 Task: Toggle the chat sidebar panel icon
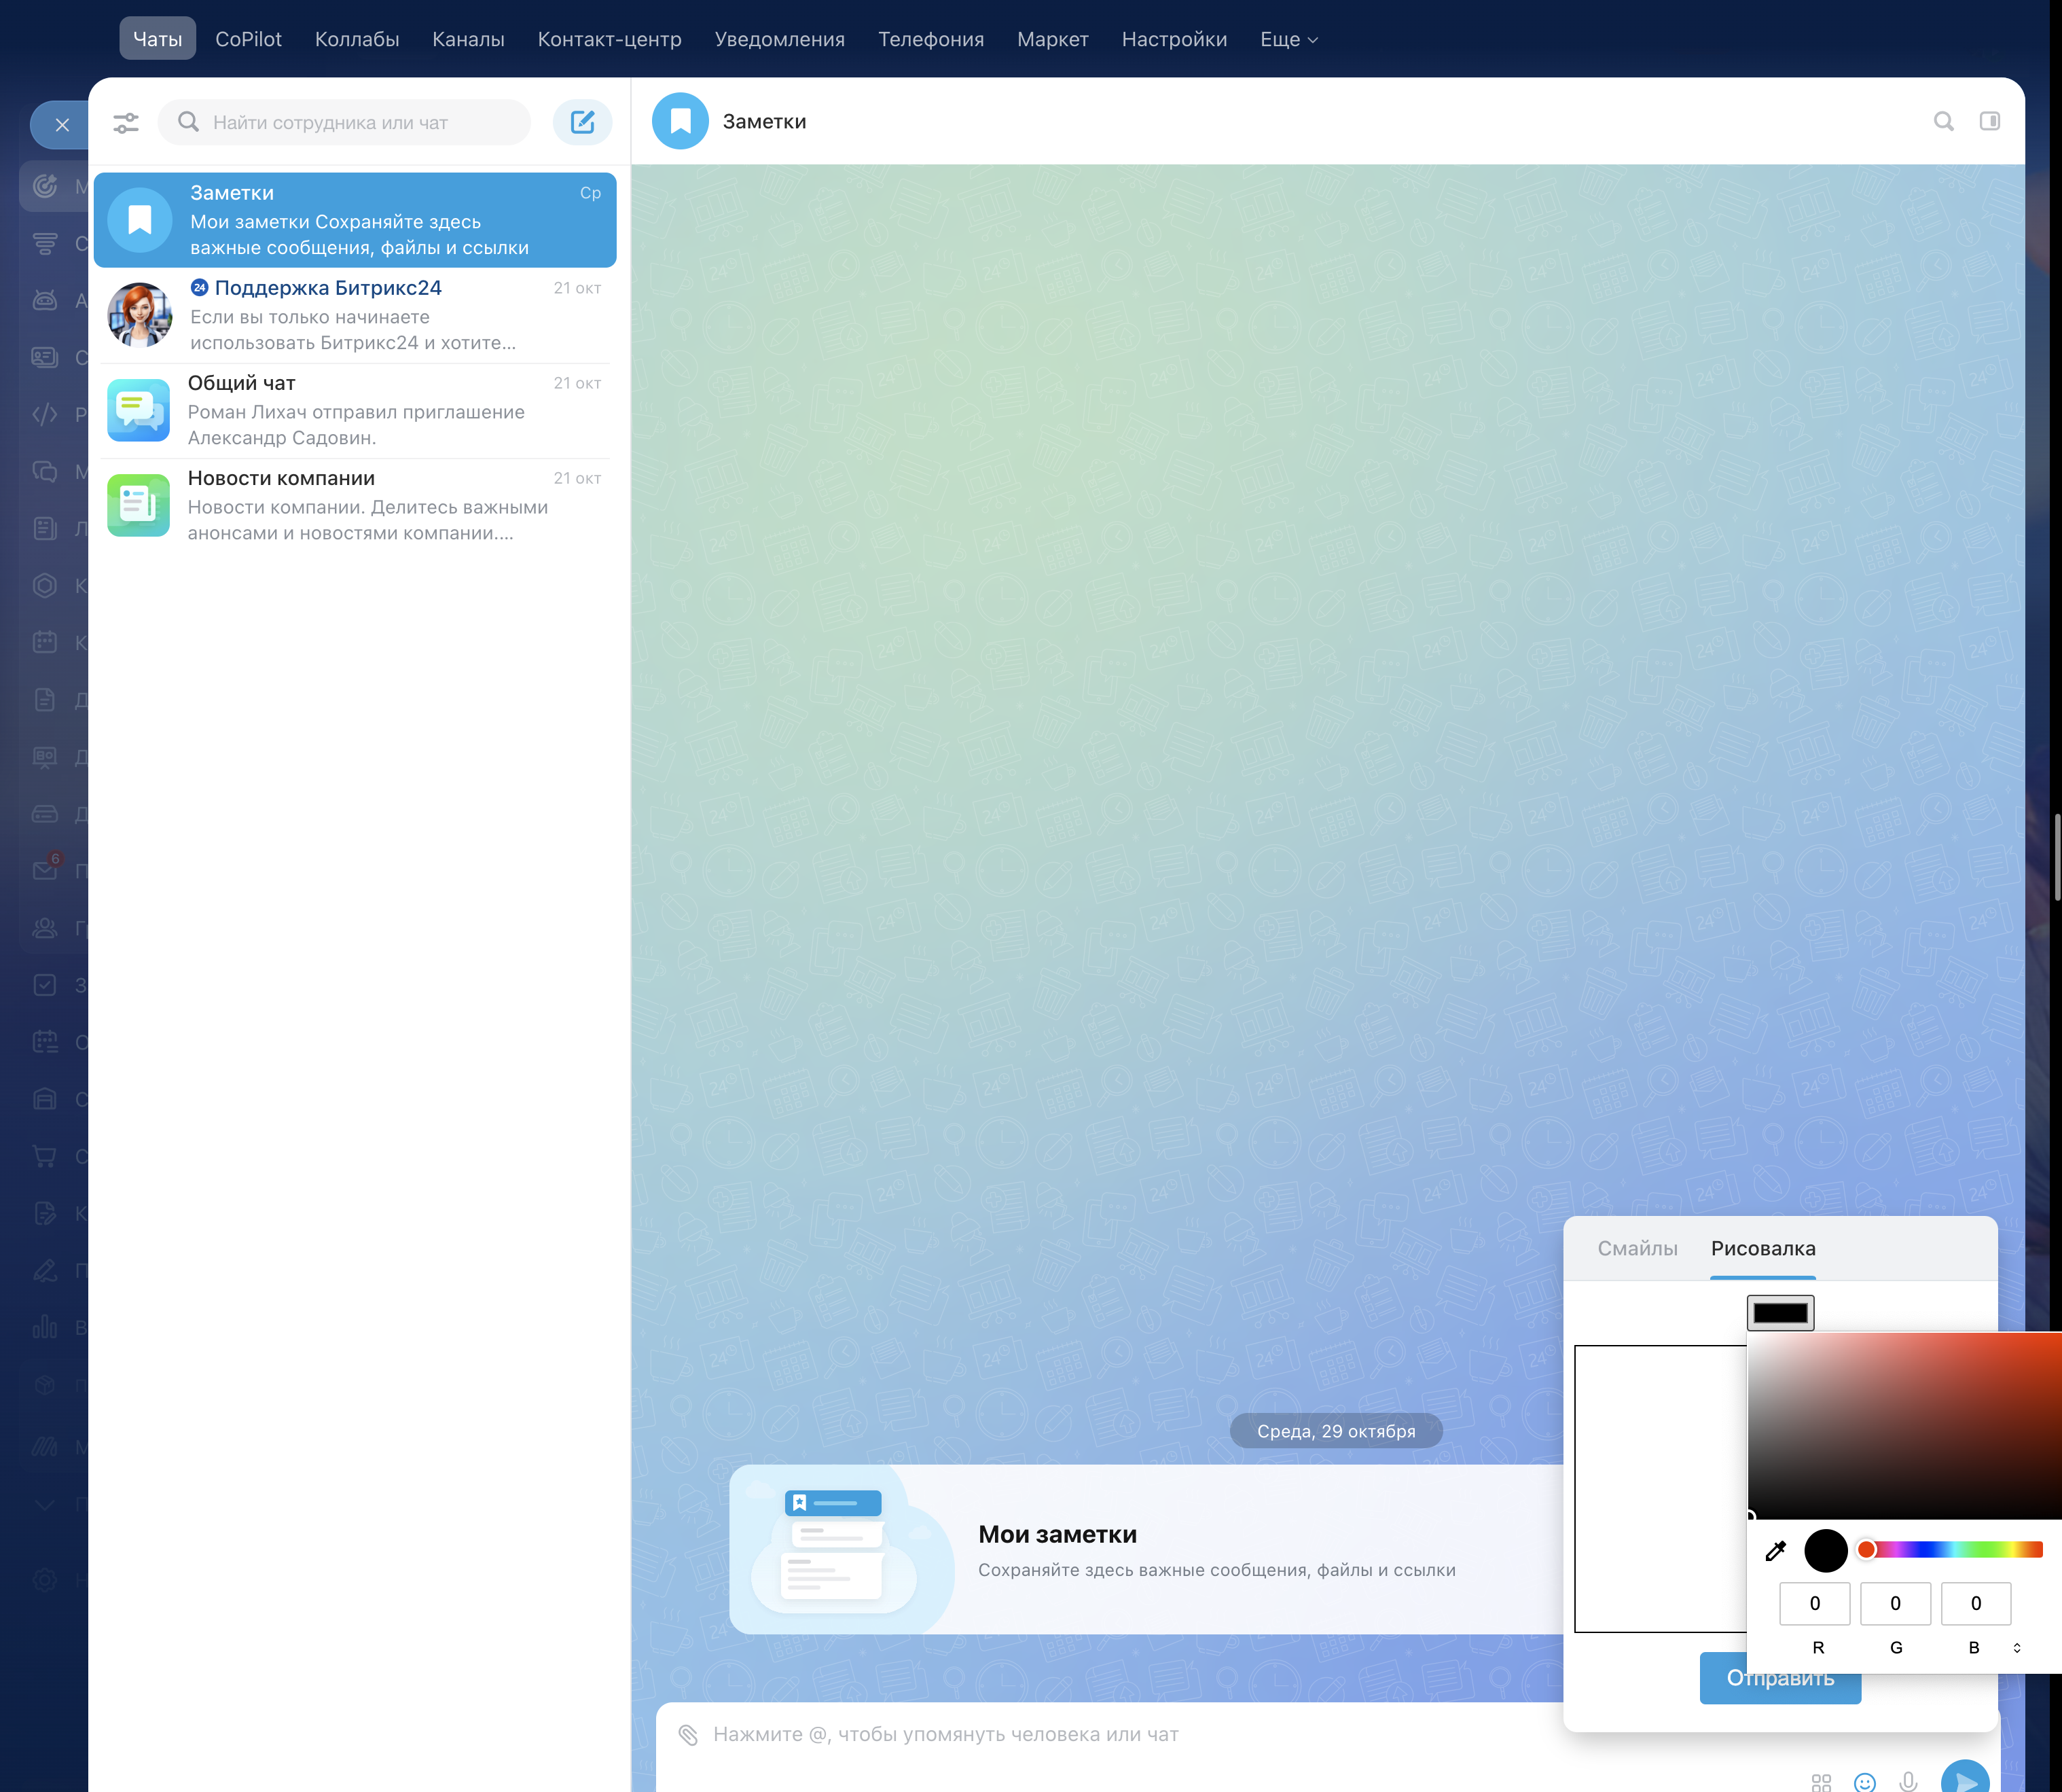[x=1989, y=121]
